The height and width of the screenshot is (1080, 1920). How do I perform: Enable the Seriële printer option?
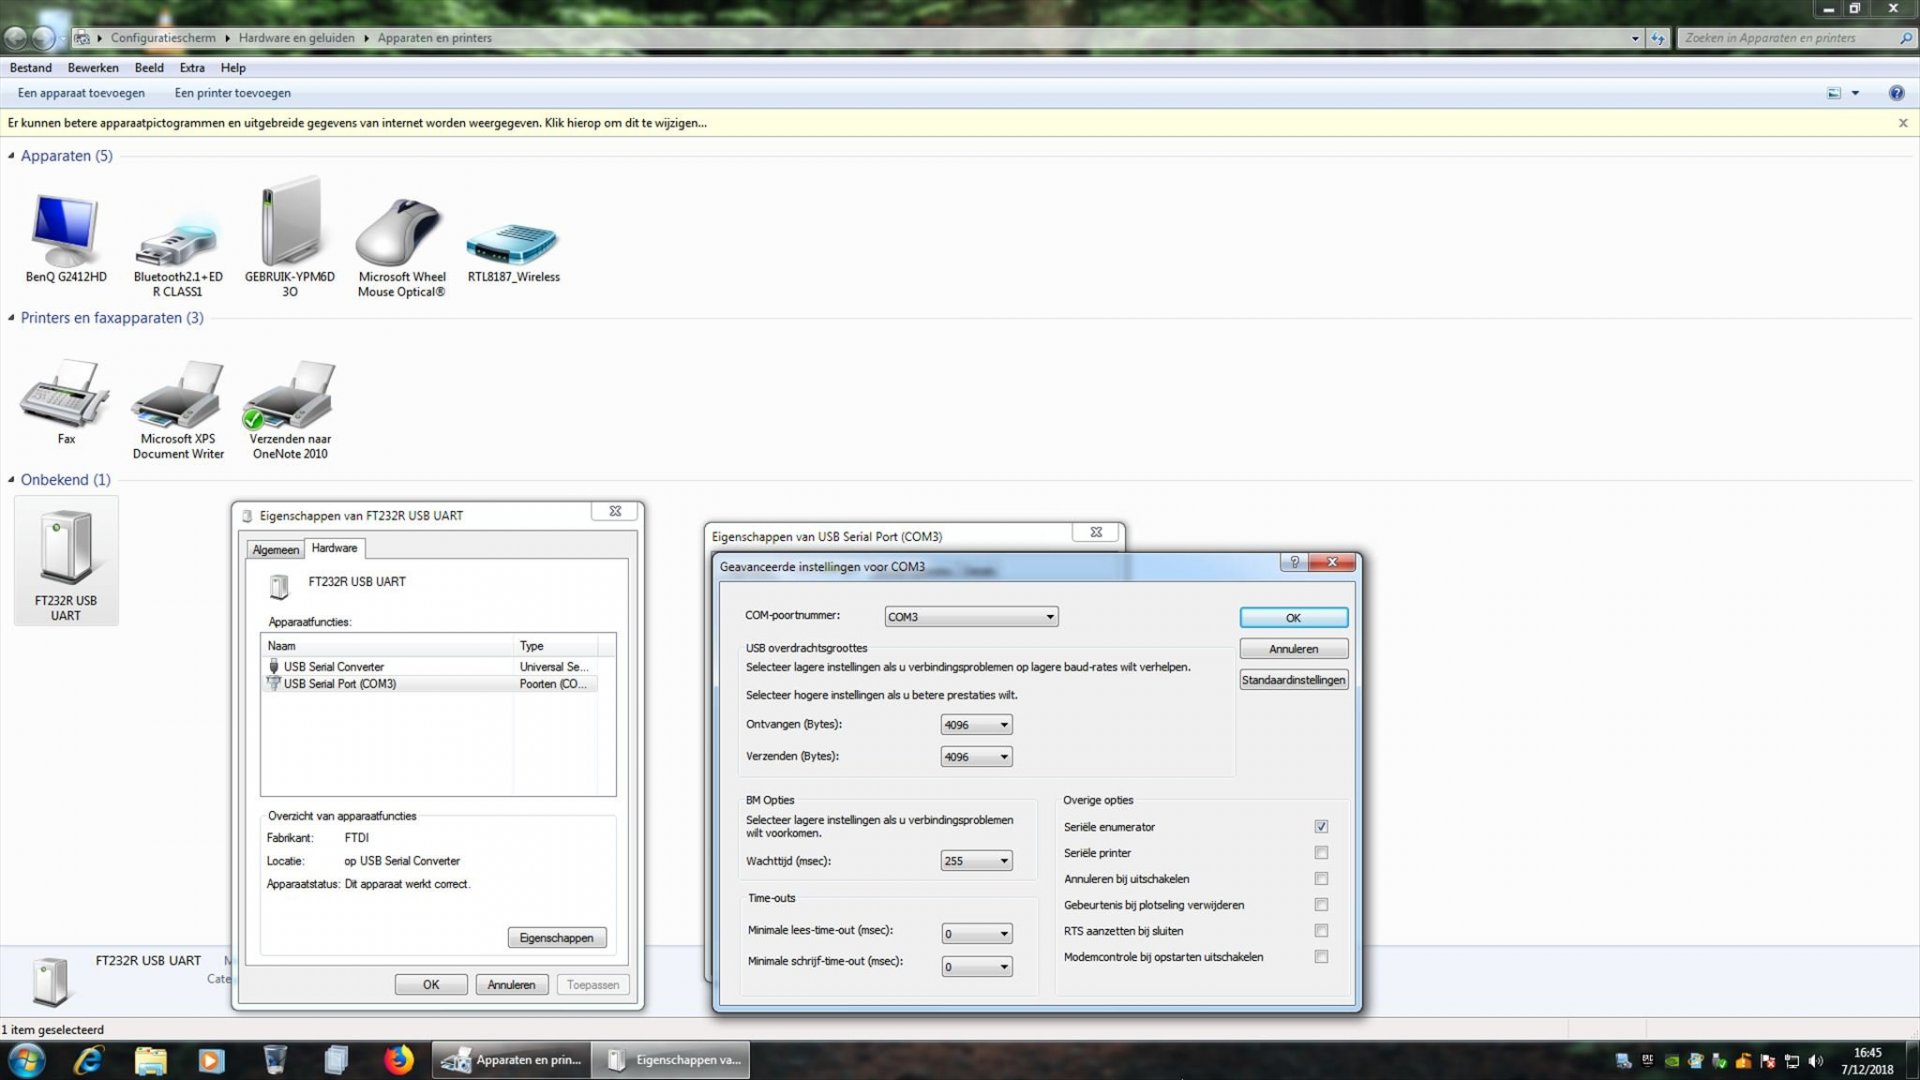click(x=1321, y=852)
